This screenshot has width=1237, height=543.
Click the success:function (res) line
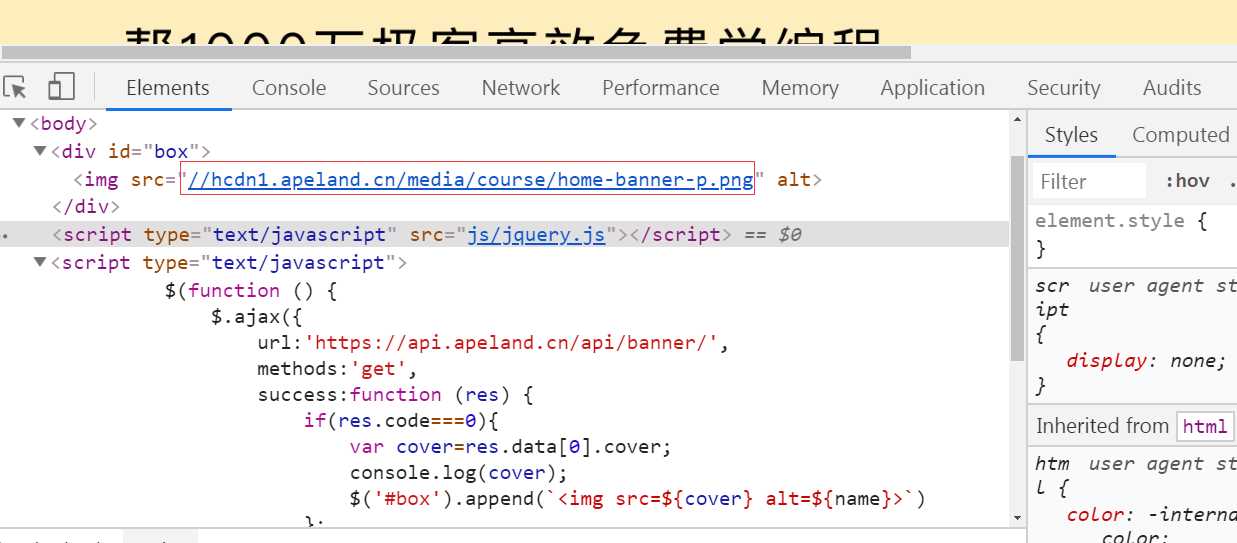[x=395, y=395]
